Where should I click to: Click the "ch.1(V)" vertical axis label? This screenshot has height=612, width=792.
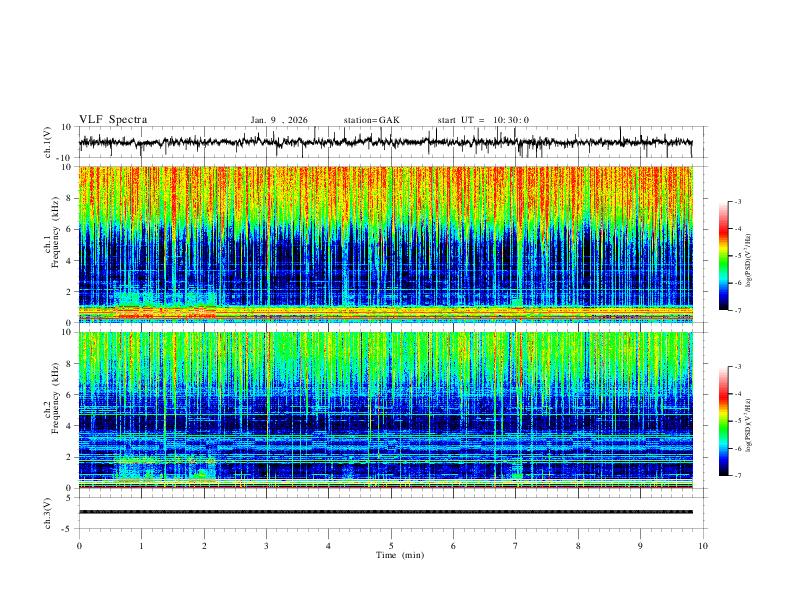[x=48, y=142]
